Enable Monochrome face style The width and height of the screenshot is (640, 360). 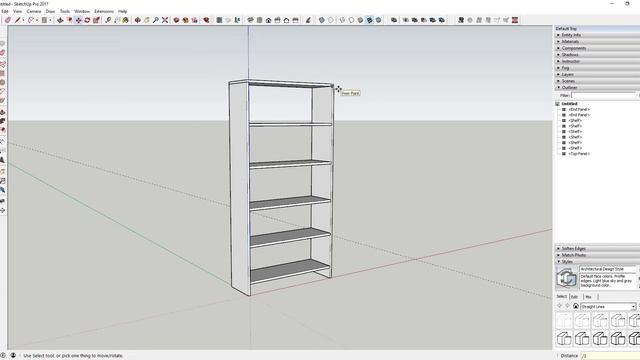378,20
